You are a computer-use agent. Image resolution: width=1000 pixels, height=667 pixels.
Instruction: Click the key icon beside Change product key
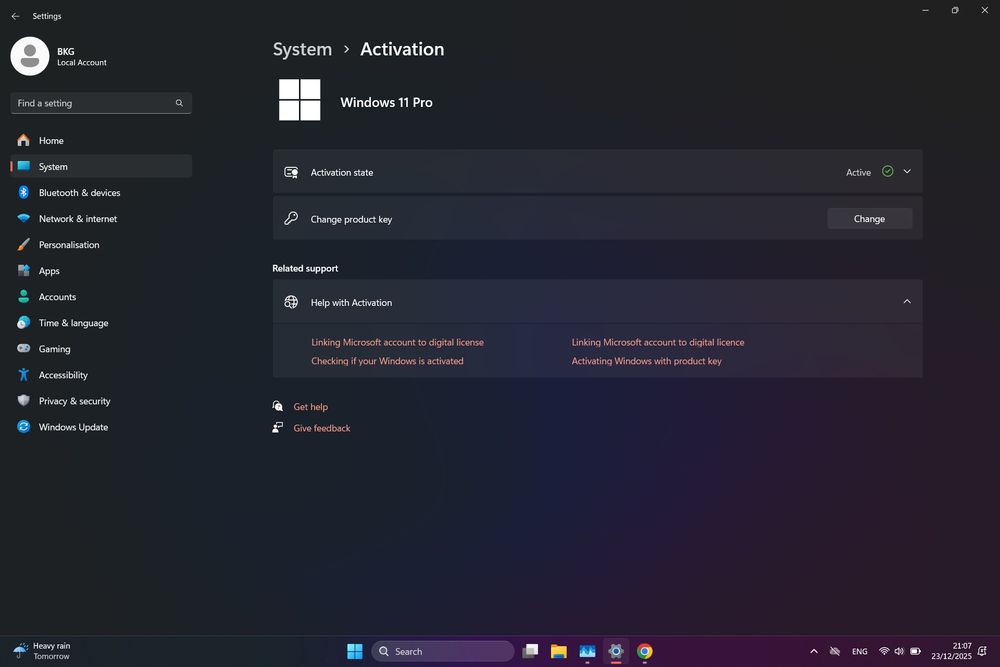pyautogui.click(x=291, y=218)
